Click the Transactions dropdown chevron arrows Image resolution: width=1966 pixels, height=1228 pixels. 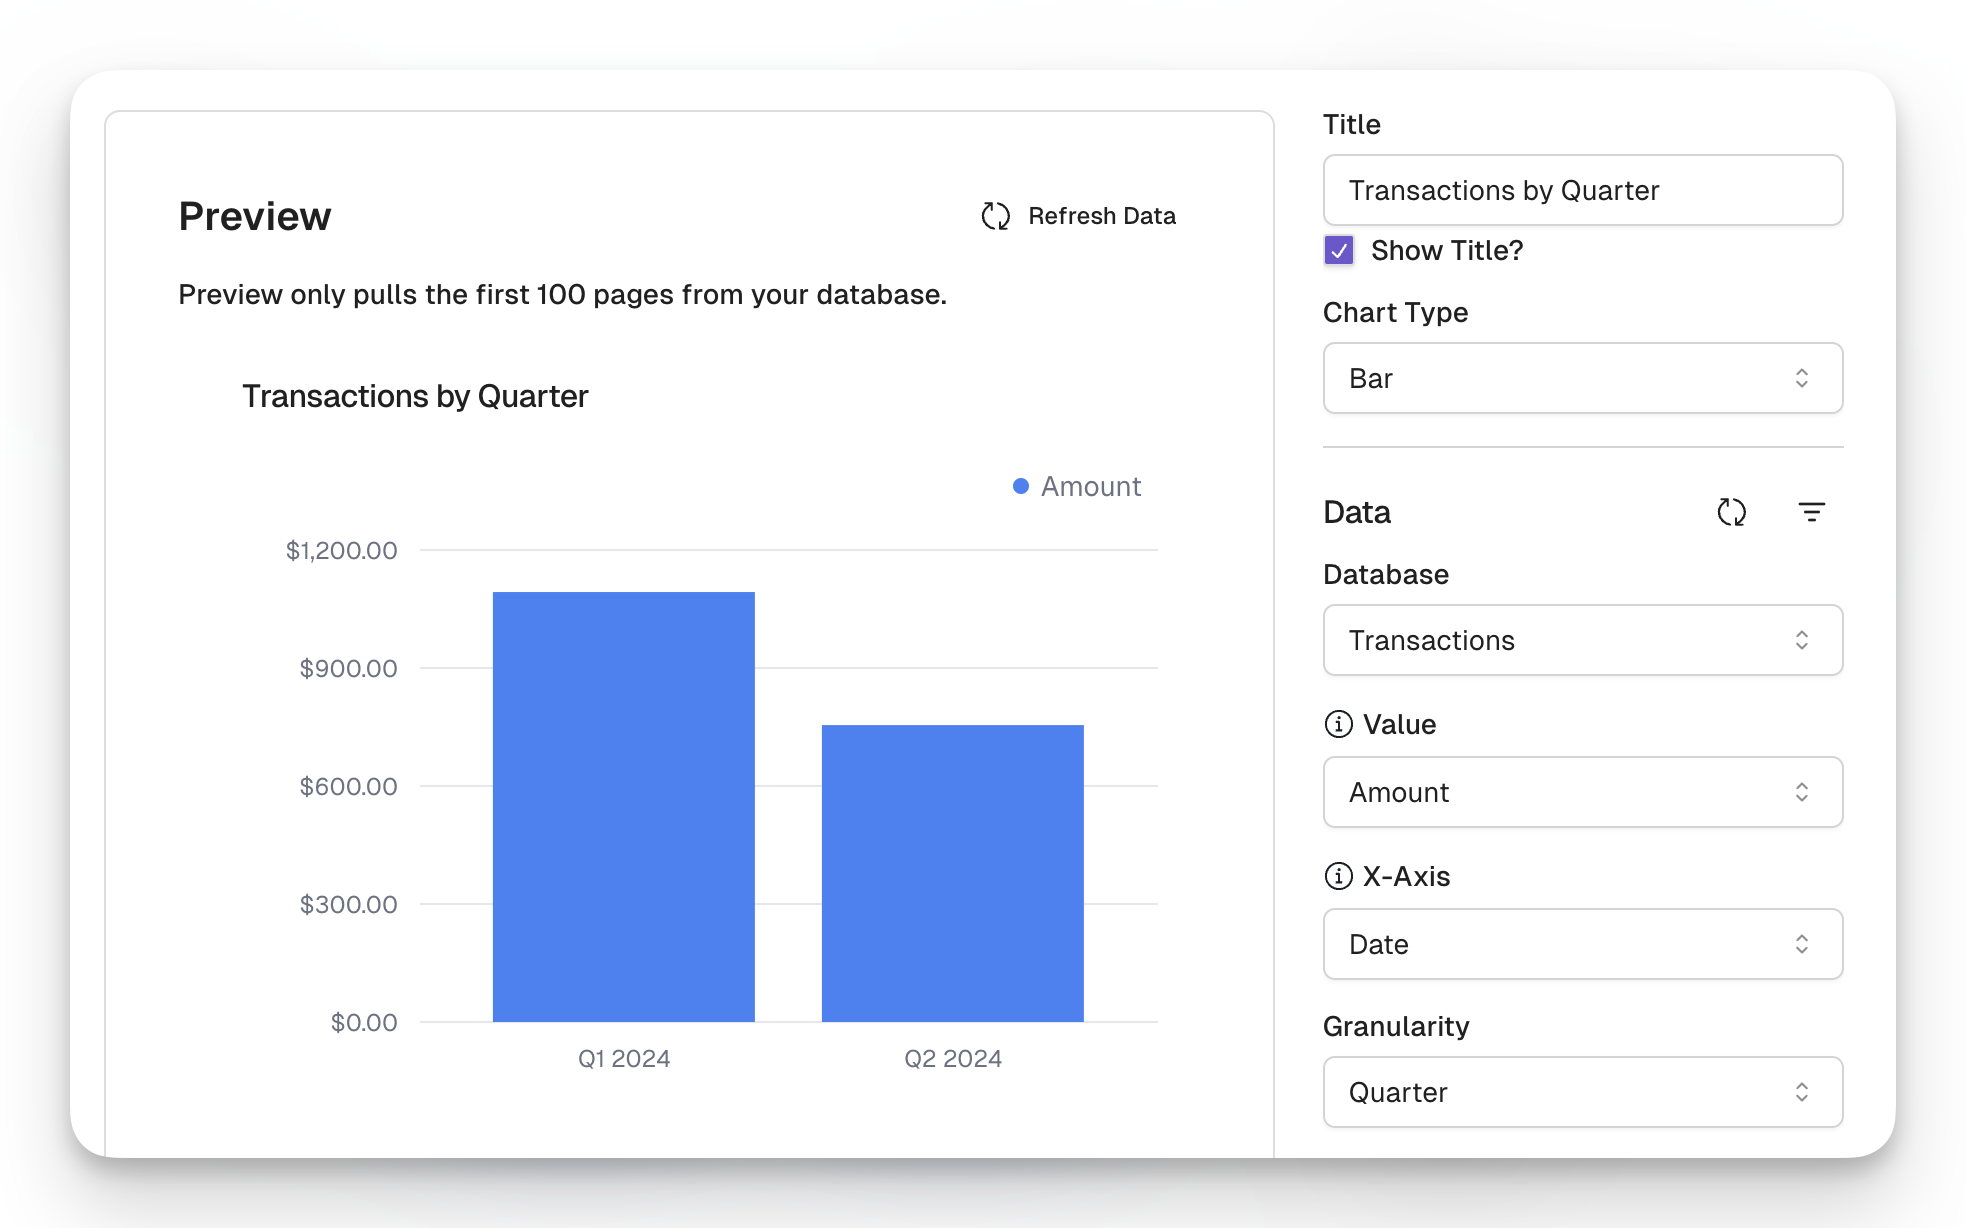pos(1801,640)
